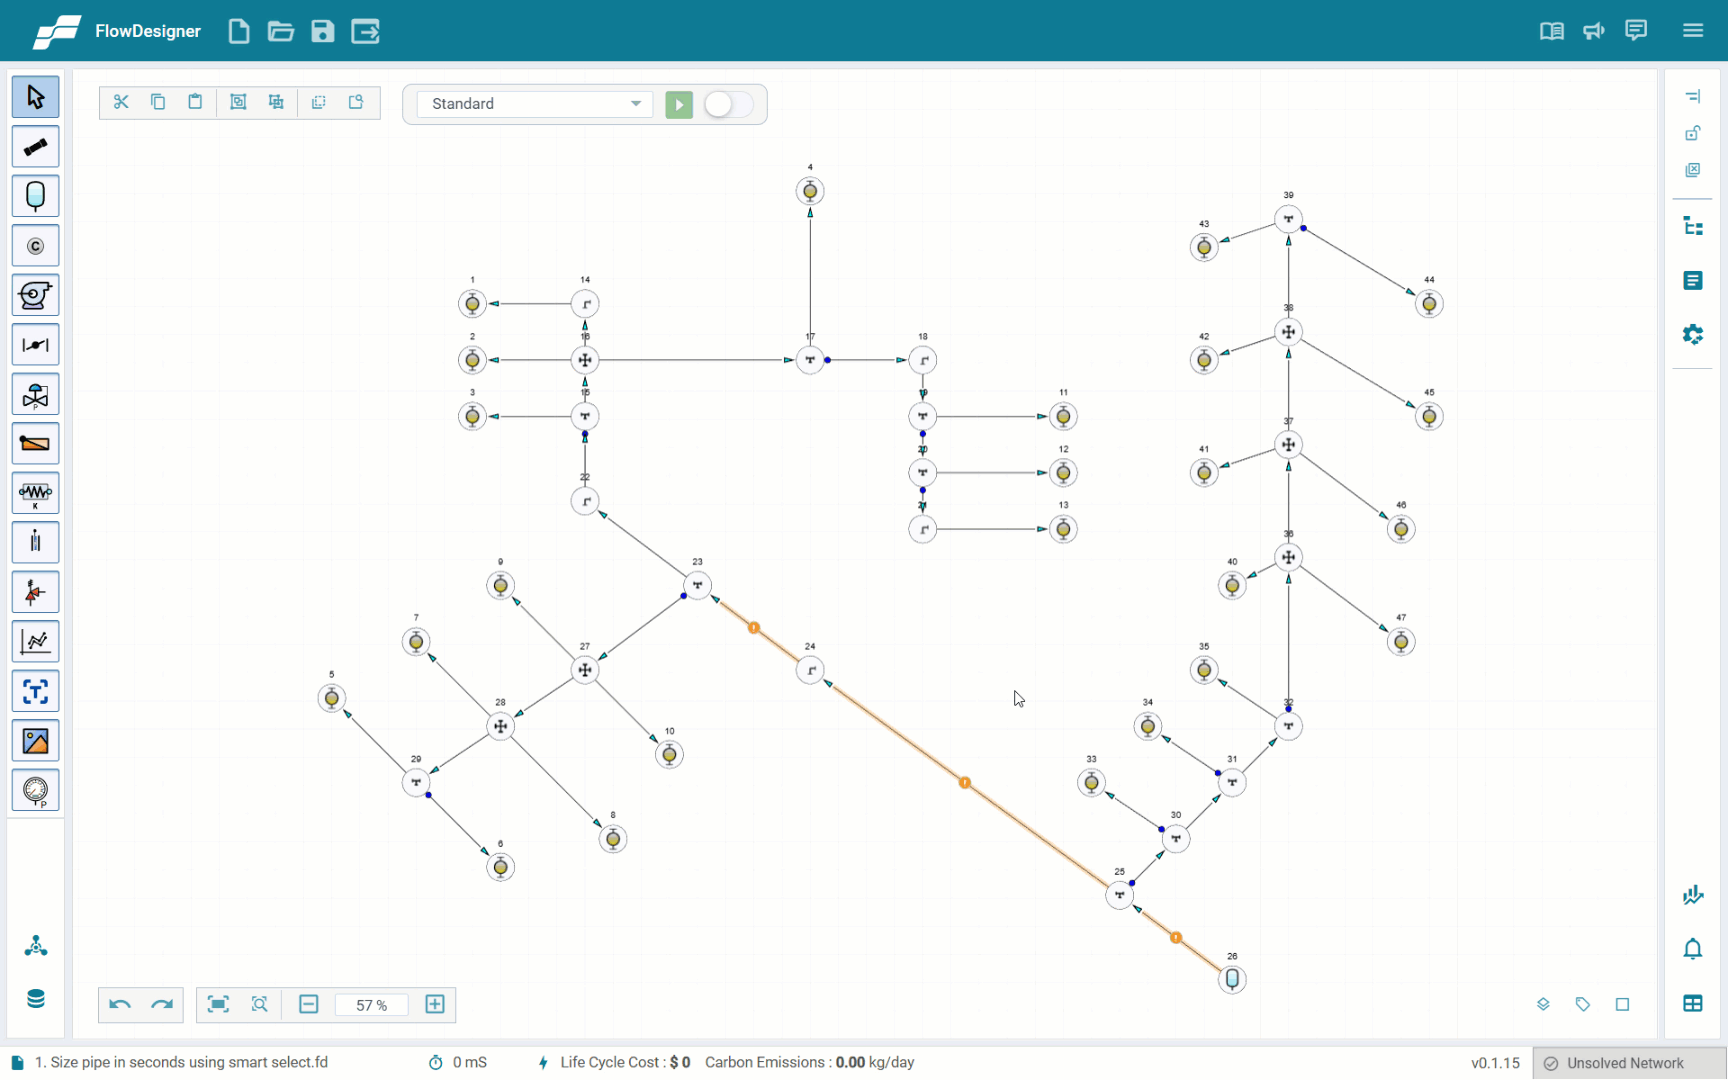Select the Pipe drawing tool
The image size is (1728, 1080).
pos(35,147)
